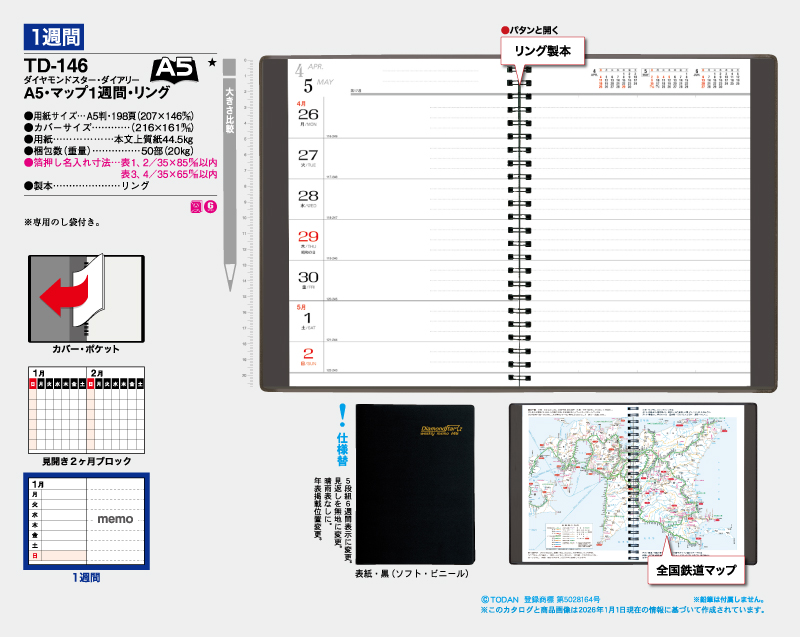Click the 2月 header in two-month block thumbnail

tap(97, 373)
